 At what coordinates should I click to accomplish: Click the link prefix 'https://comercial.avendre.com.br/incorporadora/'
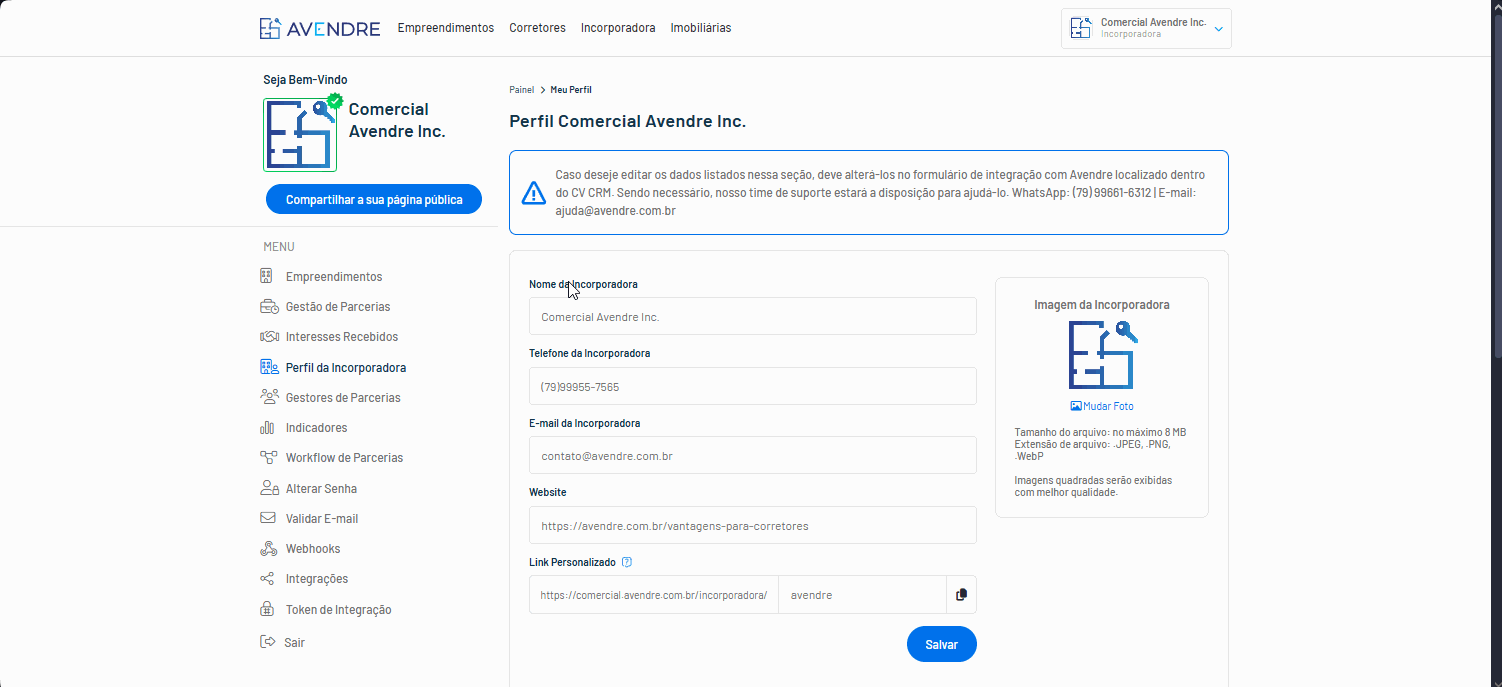(x=654, y=594)
